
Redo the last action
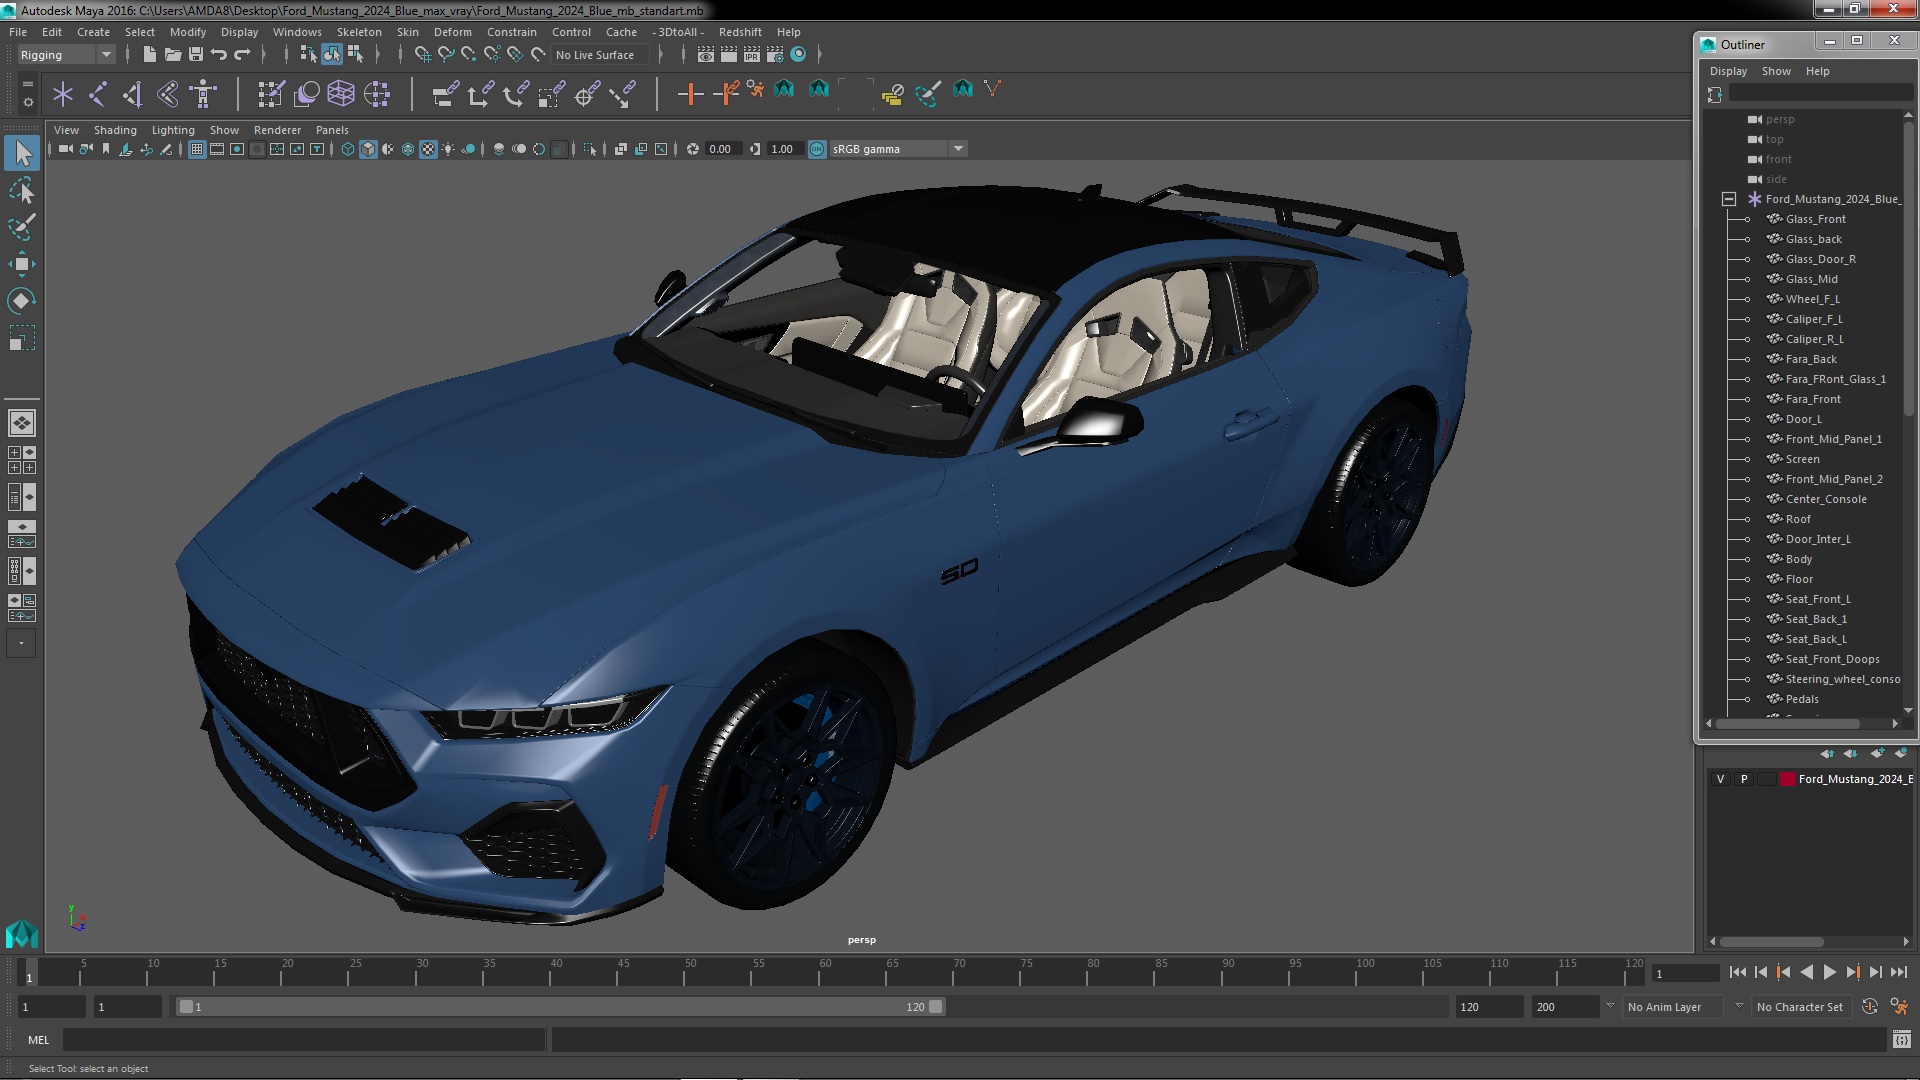coord(242,55)
